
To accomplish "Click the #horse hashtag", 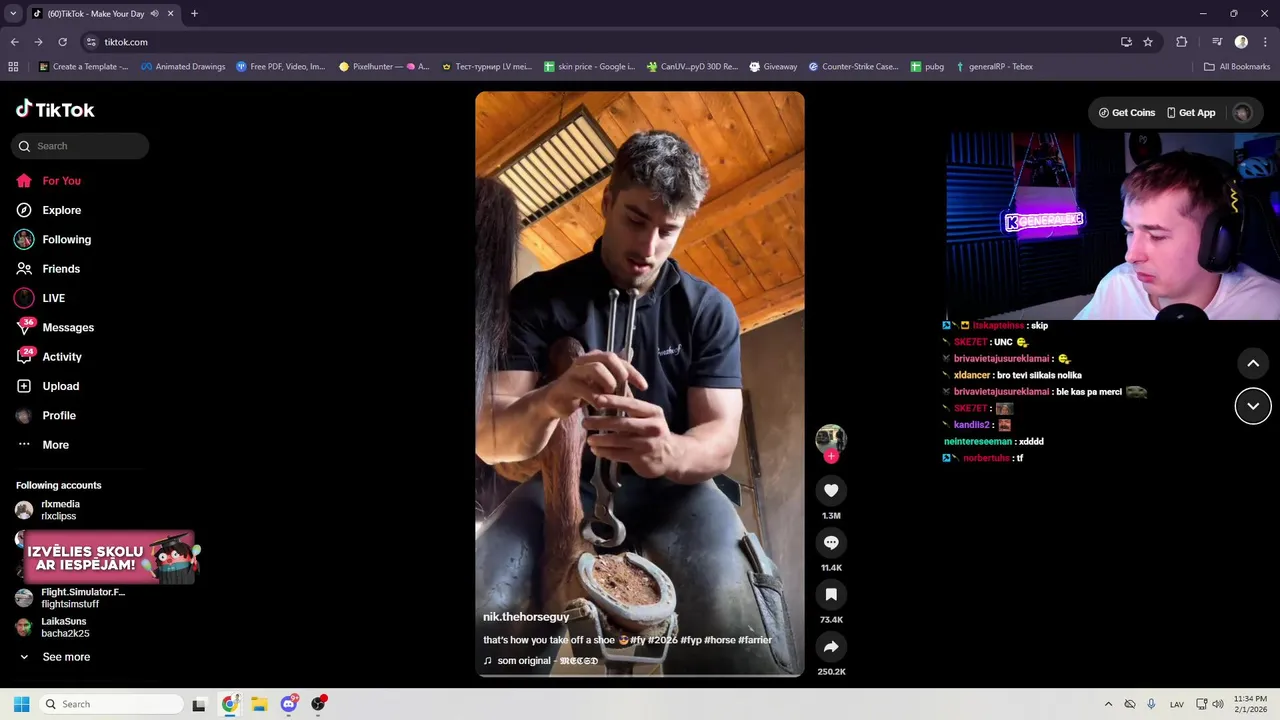I will click(x=720, y=640).
